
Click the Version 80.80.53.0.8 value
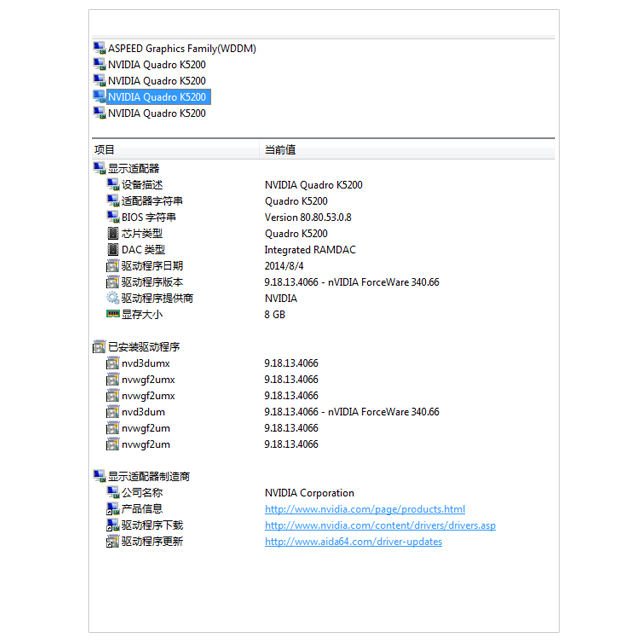[308, 217]
